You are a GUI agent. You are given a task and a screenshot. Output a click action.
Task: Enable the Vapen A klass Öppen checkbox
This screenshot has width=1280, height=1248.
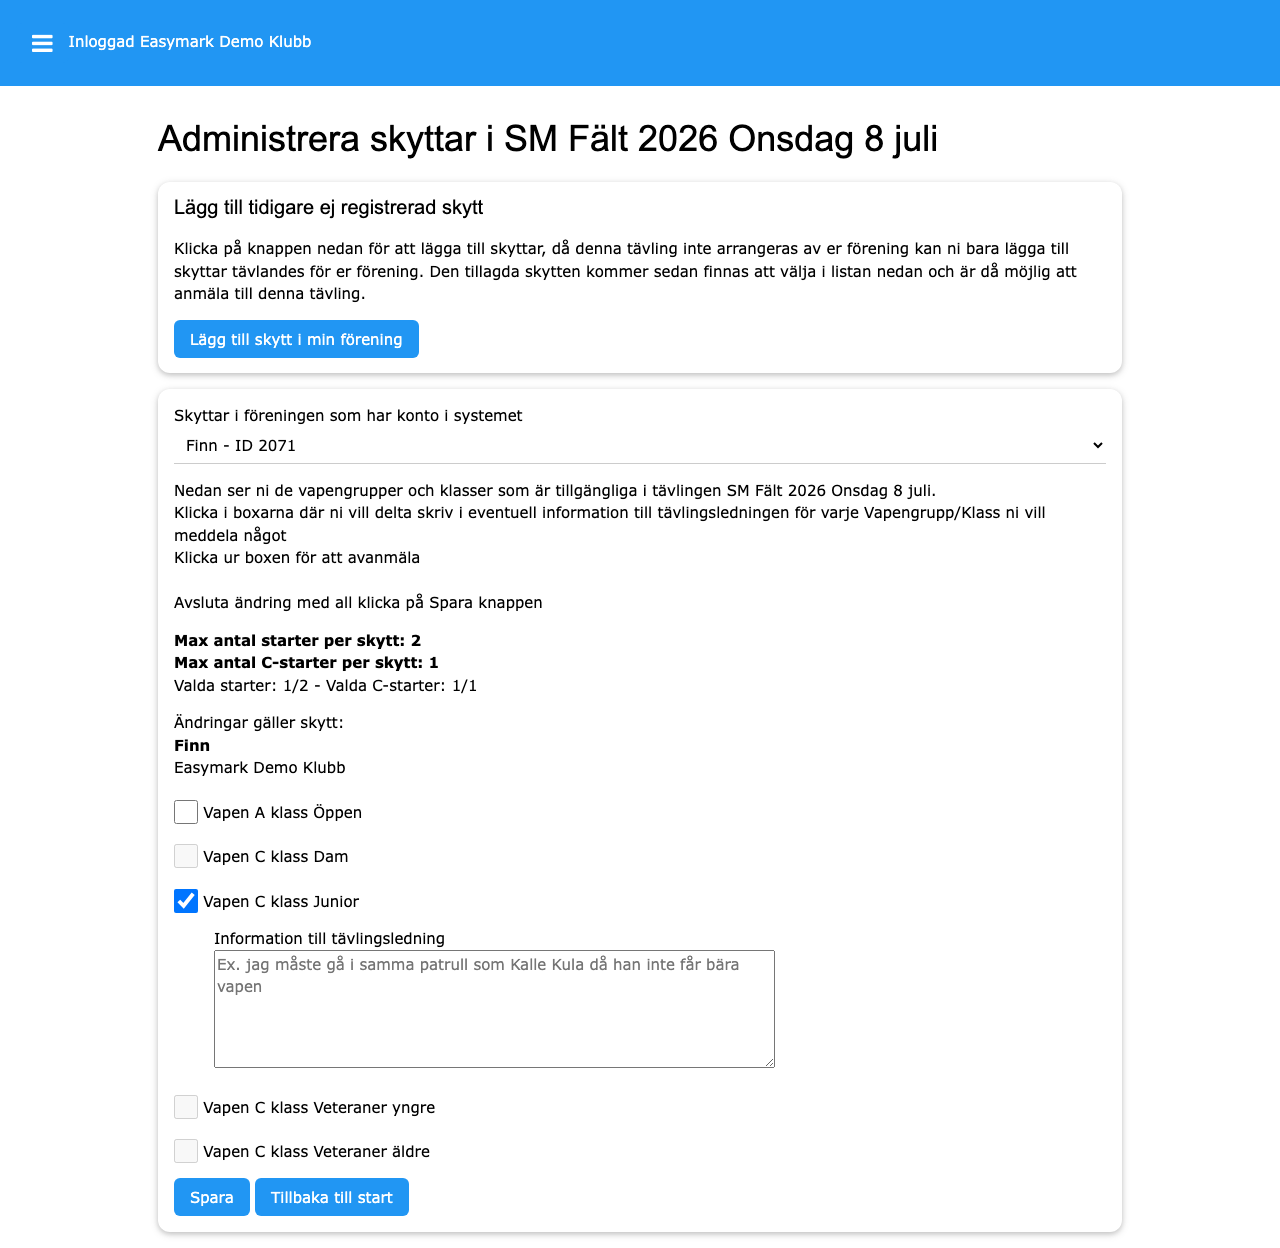pyautogui.click(x=186, y=812)
